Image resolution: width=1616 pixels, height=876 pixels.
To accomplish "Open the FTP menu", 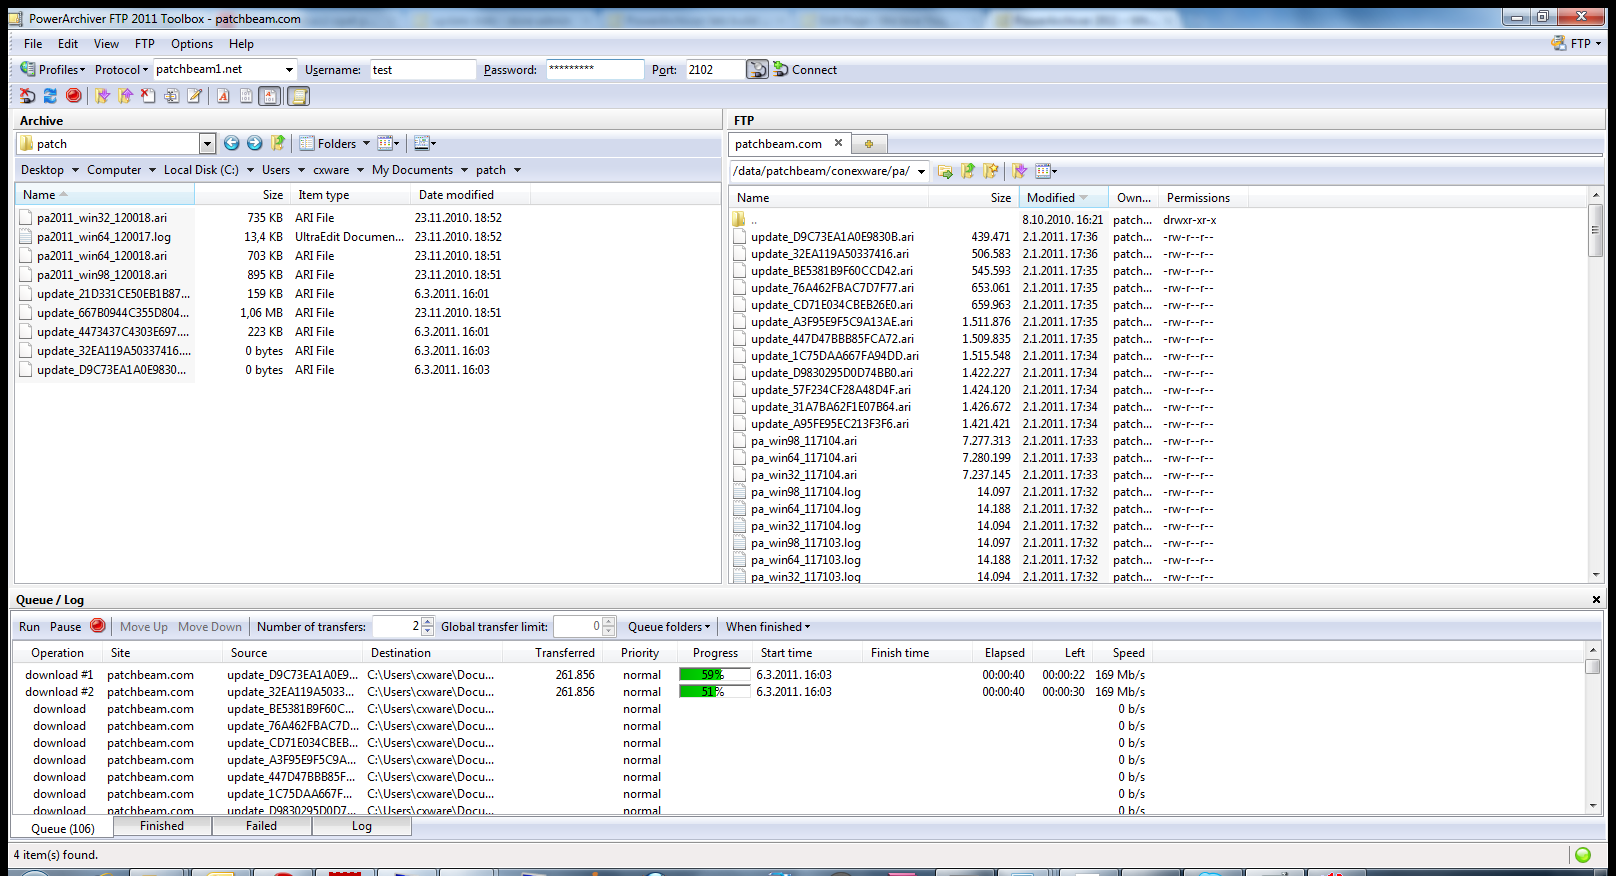I will tap(145, 44).
